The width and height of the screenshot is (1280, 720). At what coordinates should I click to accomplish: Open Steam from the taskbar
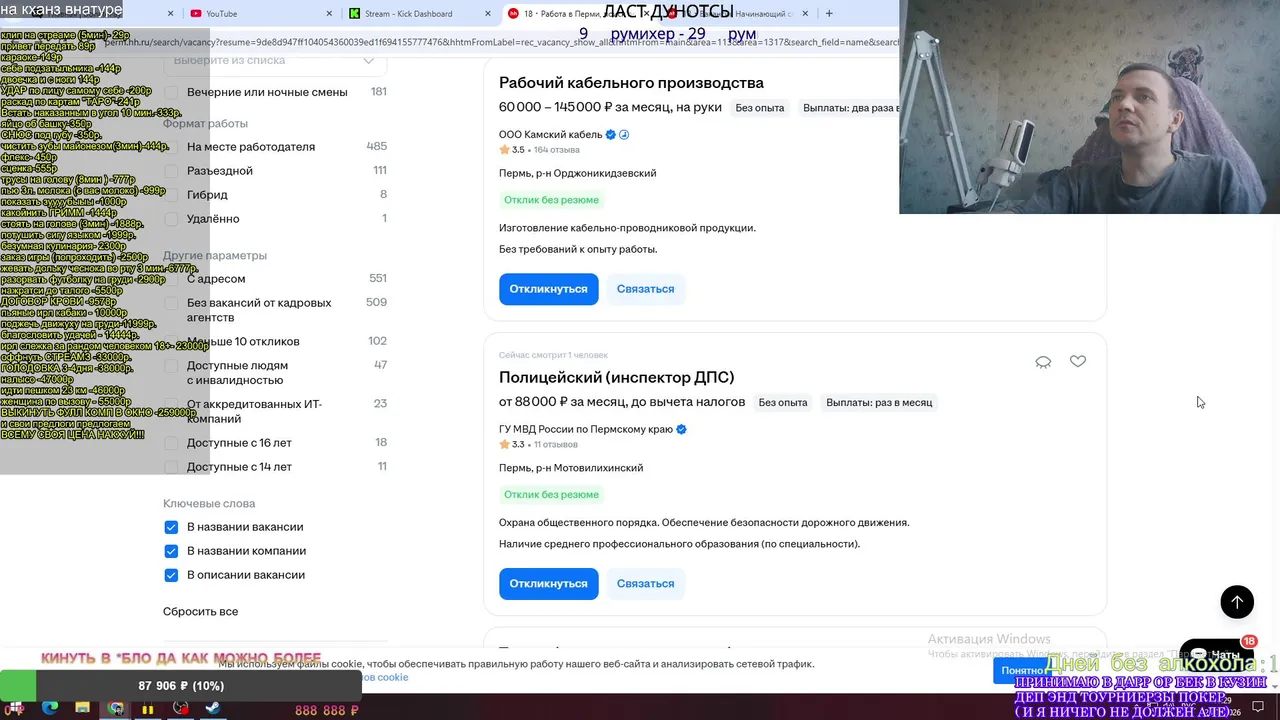213,708
